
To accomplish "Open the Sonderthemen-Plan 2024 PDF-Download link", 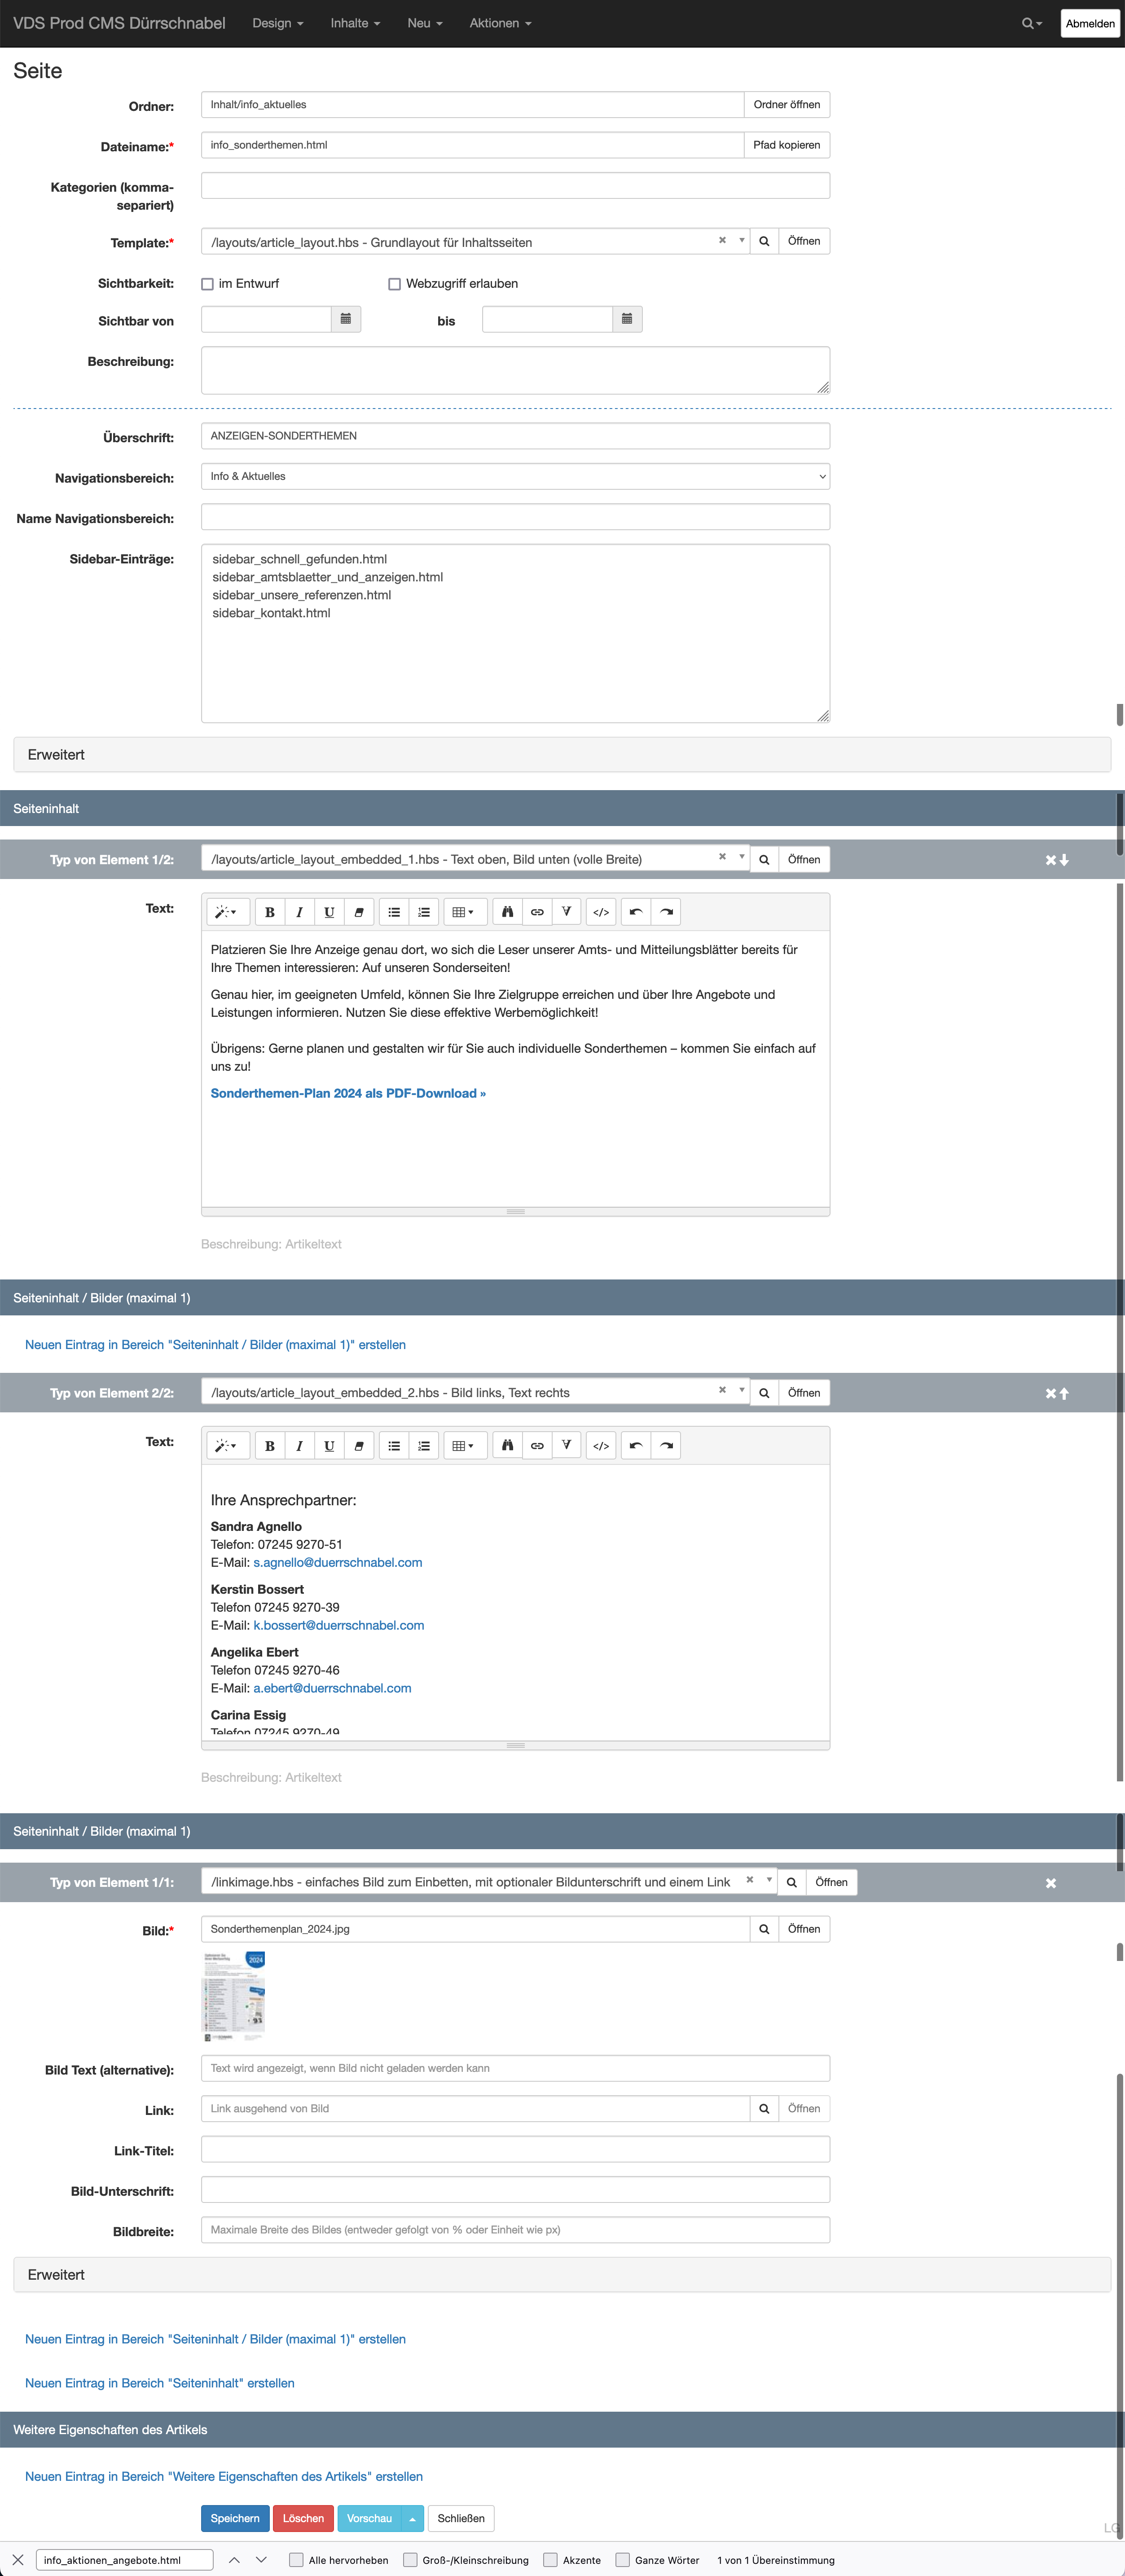I will pyautogui.click(x=348, y=1093).
